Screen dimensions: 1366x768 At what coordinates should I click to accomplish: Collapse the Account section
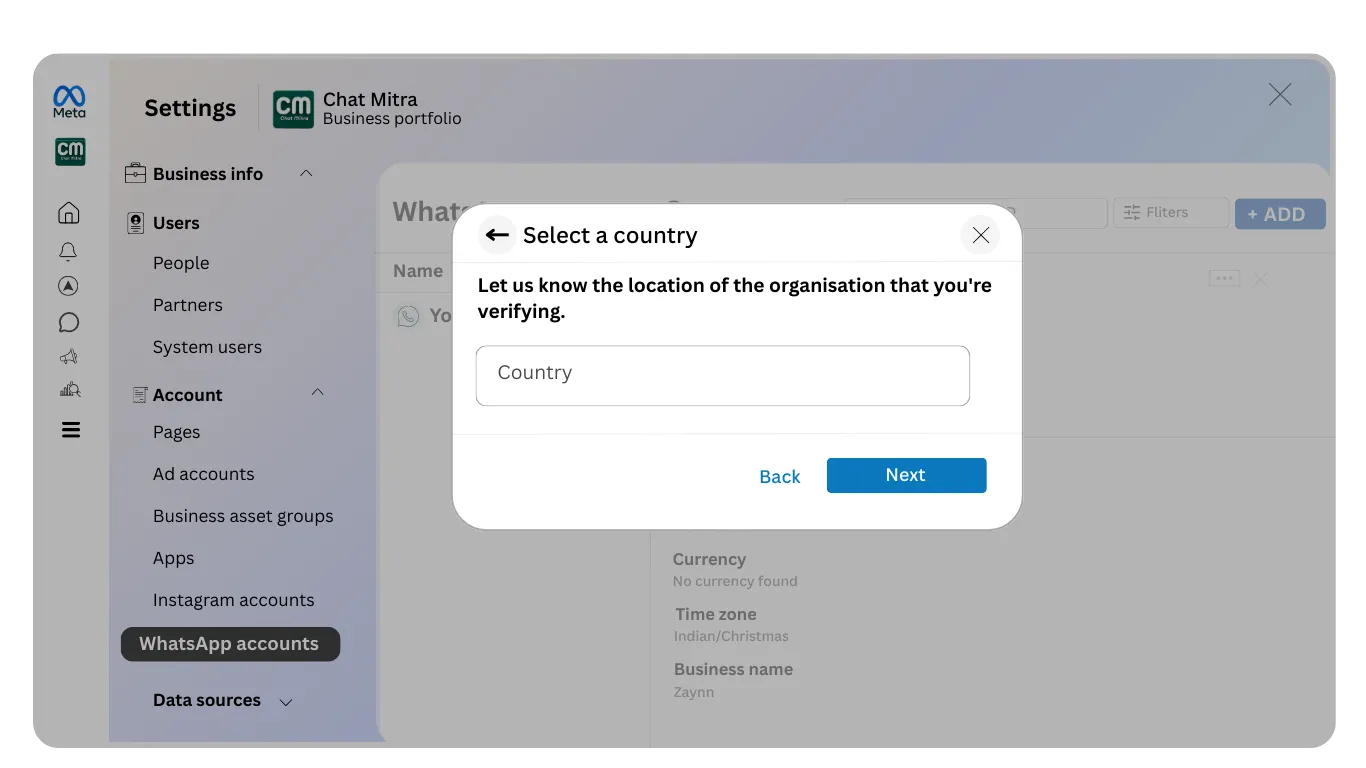pos(317,393)
